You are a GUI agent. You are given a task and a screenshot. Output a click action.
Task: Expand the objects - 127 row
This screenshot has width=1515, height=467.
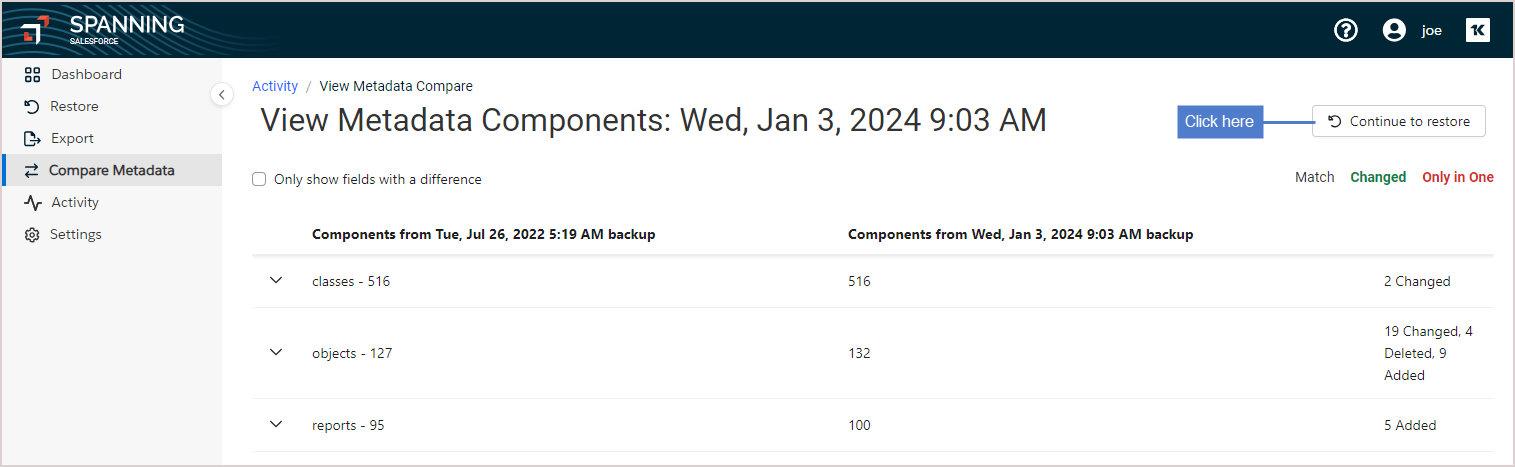(277, 353)
